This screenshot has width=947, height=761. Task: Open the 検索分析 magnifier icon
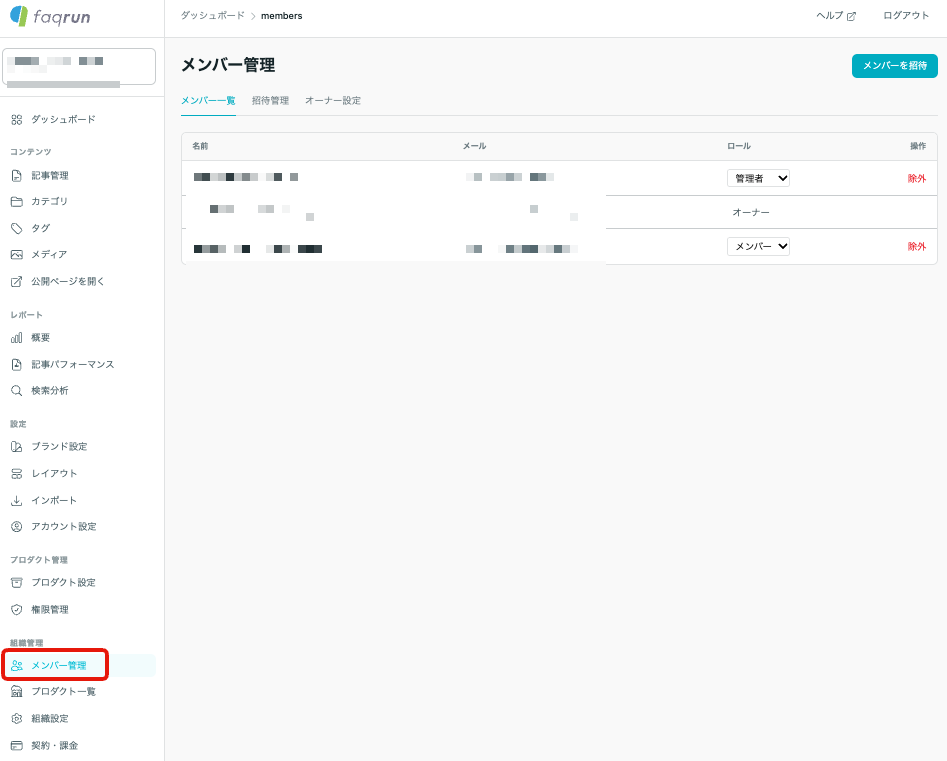(17, 391)
